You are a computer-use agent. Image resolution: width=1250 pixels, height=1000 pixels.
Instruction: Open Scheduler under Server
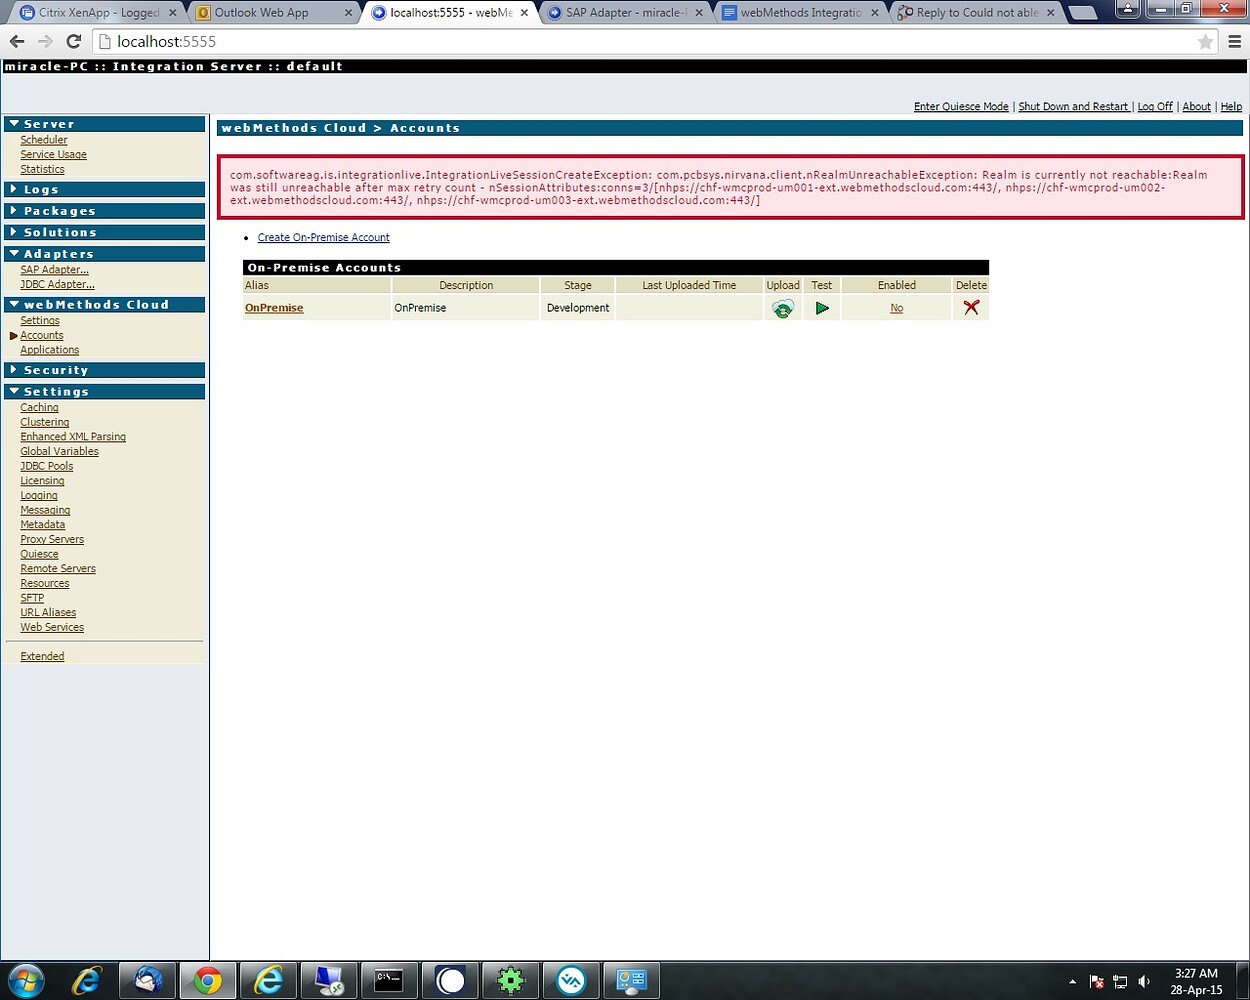tap(44, 140)
